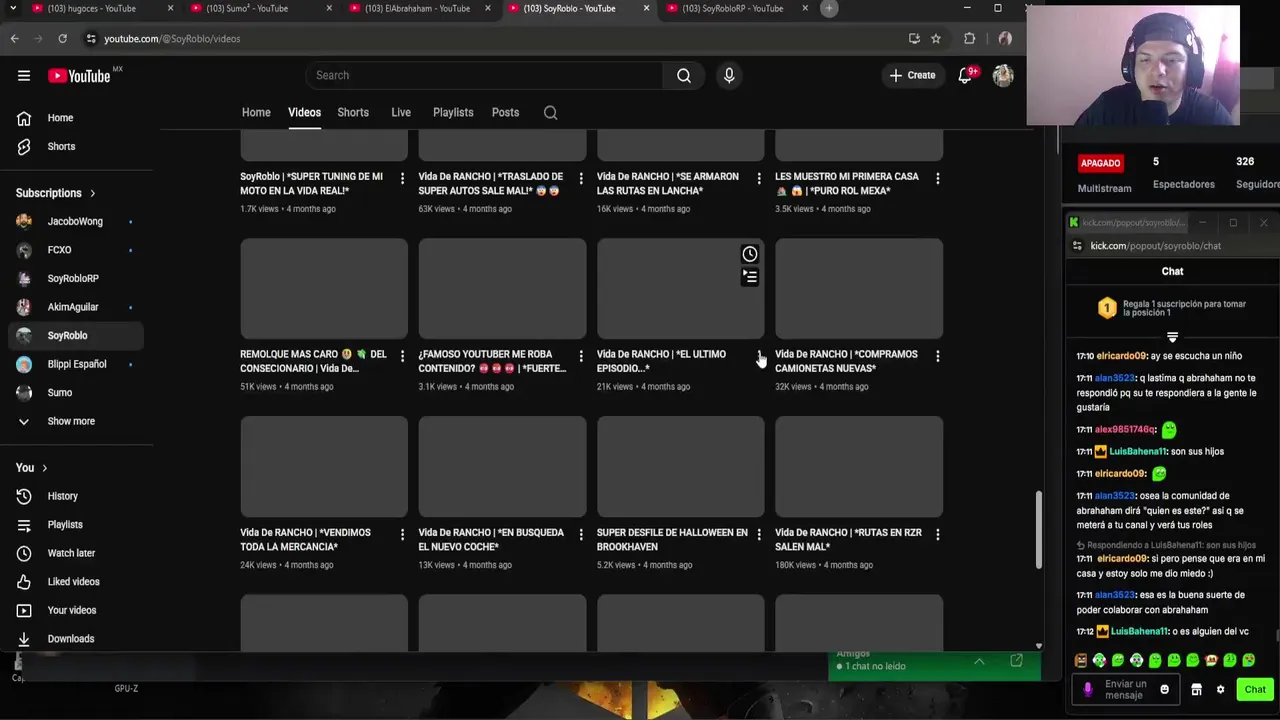This screenshot has height=720, width=1280.
Task: Click thumbnail of EL ULTIMO EPISODIO video
Action: point(680,289)
